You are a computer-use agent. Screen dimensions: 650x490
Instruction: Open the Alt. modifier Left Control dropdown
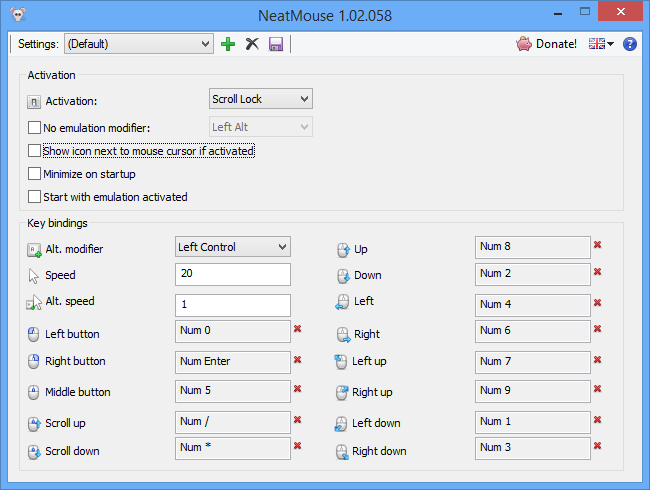[x=233, y=247]
